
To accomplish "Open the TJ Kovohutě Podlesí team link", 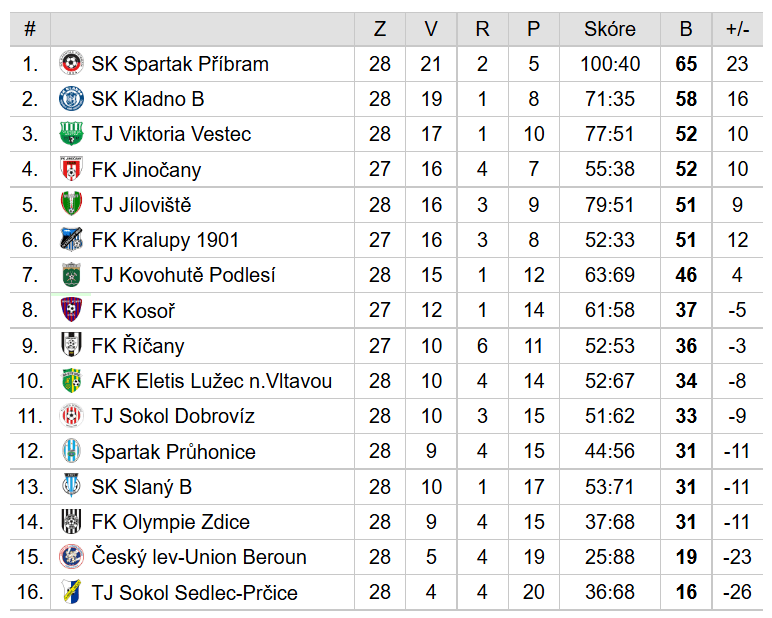I will coord(183,275).
